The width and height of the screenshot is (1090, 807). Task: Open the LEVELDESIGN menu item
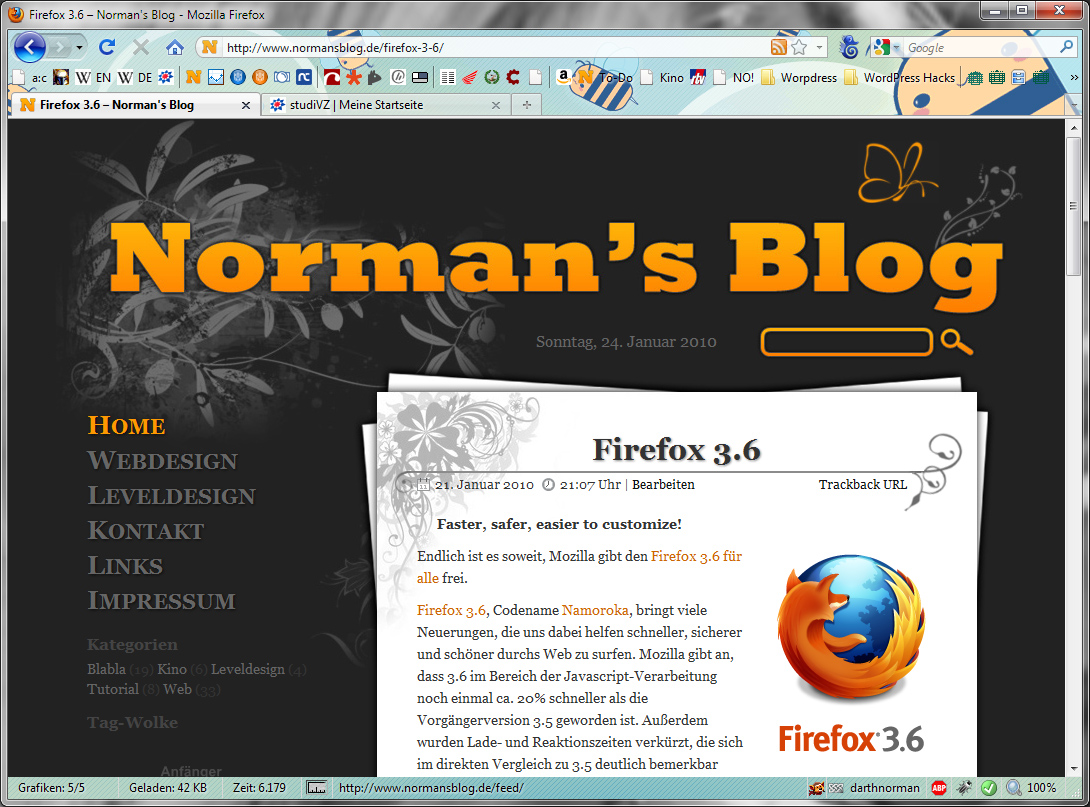coord(172,495)
